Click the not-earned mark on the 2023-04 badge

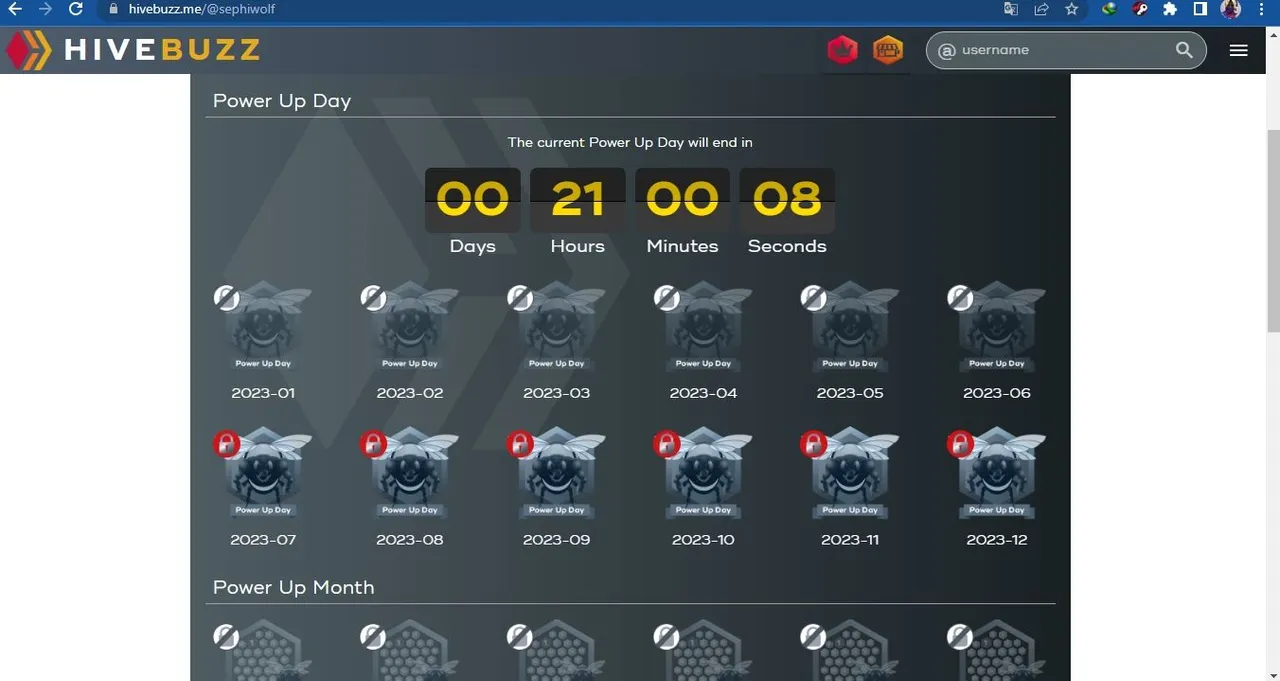pos(667,297)
